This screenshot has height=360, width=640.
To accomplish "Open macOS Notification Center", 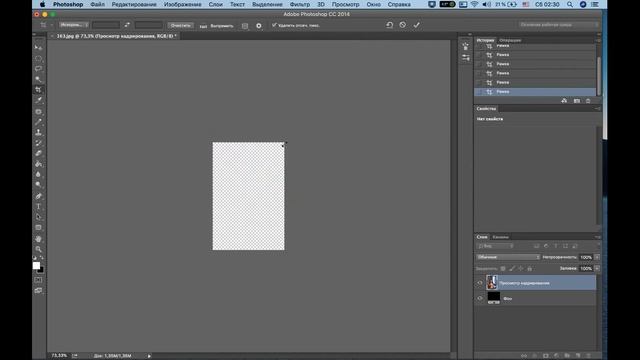I will pyautogui.click(x=595, y=4).
